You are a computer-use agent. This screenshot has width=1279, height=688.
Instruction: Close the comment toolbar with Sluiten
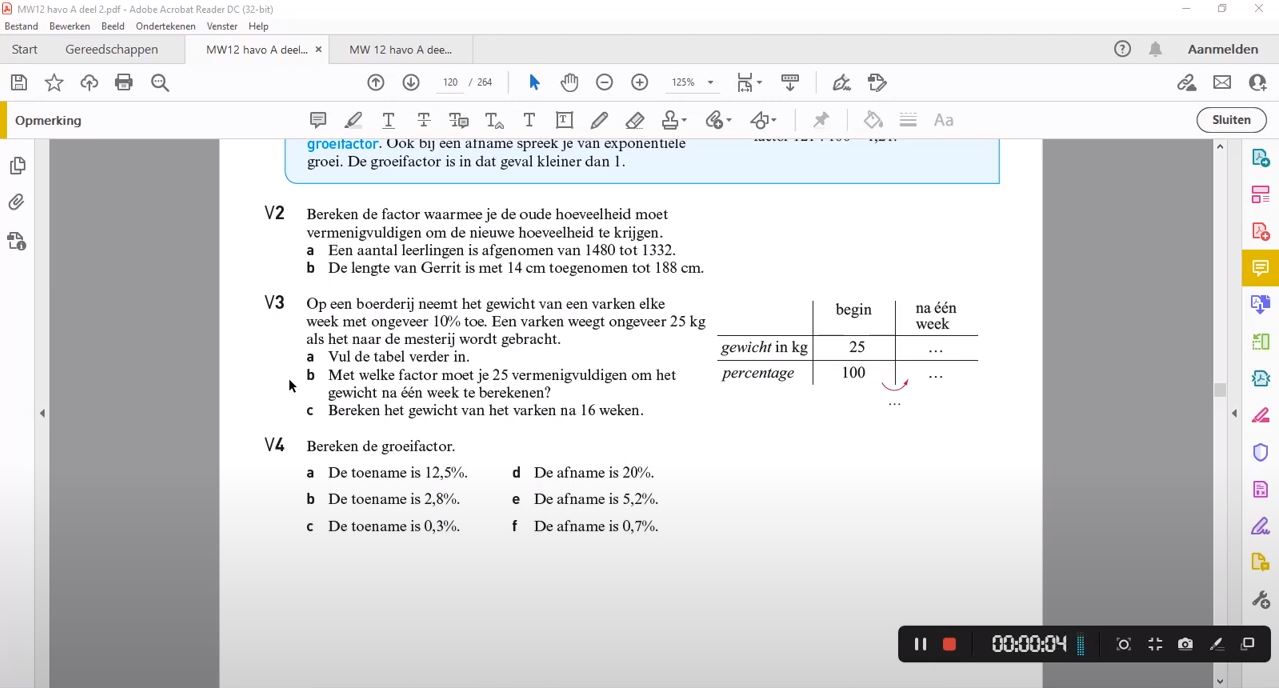coord(1231,120)
